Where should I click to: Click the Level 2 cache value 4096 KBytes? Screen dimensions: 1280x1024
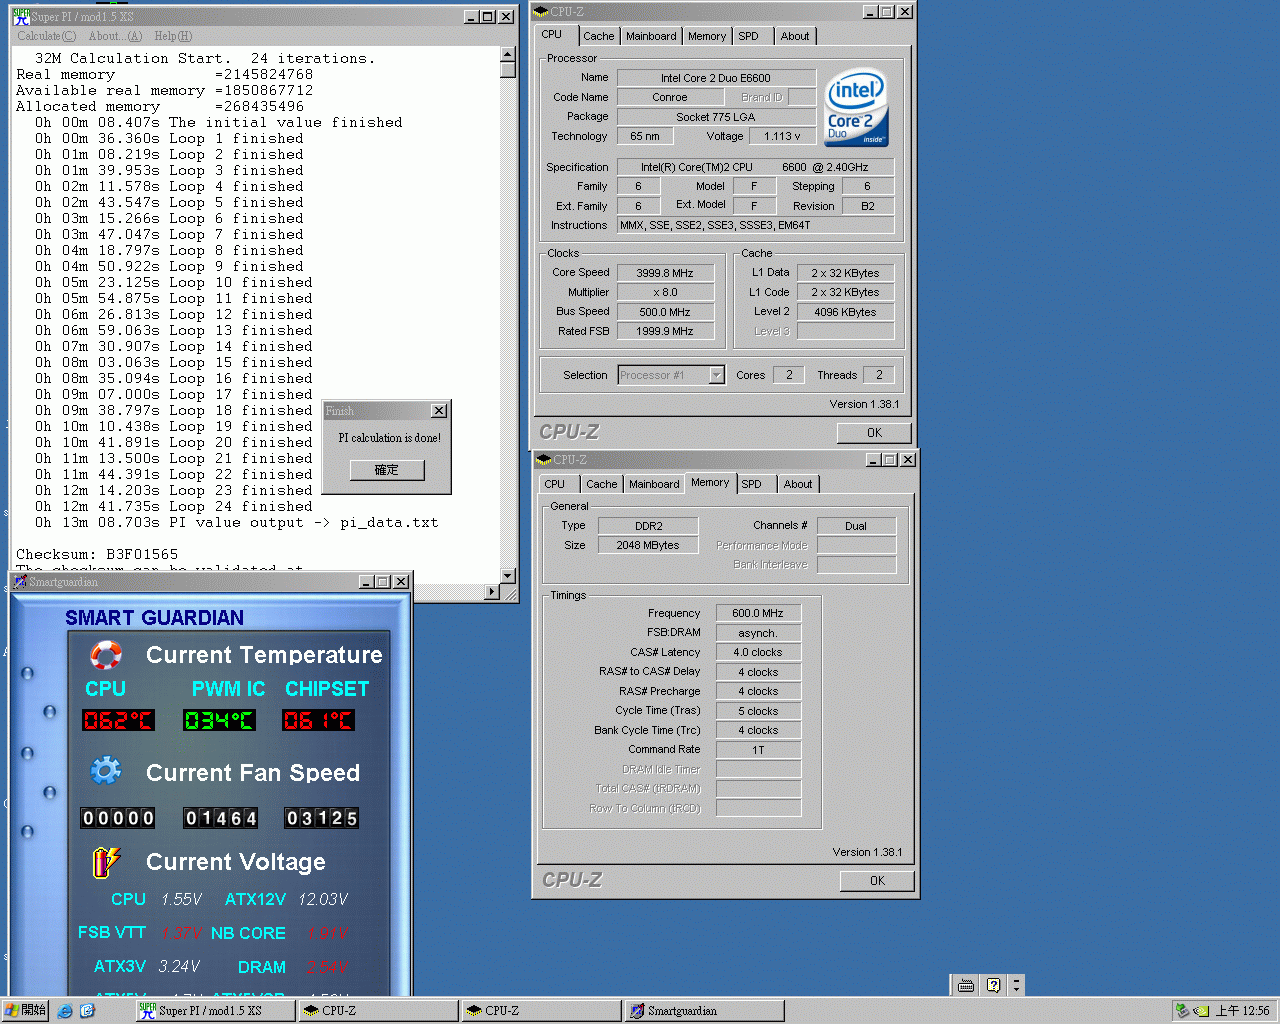(x=845, y=312)
